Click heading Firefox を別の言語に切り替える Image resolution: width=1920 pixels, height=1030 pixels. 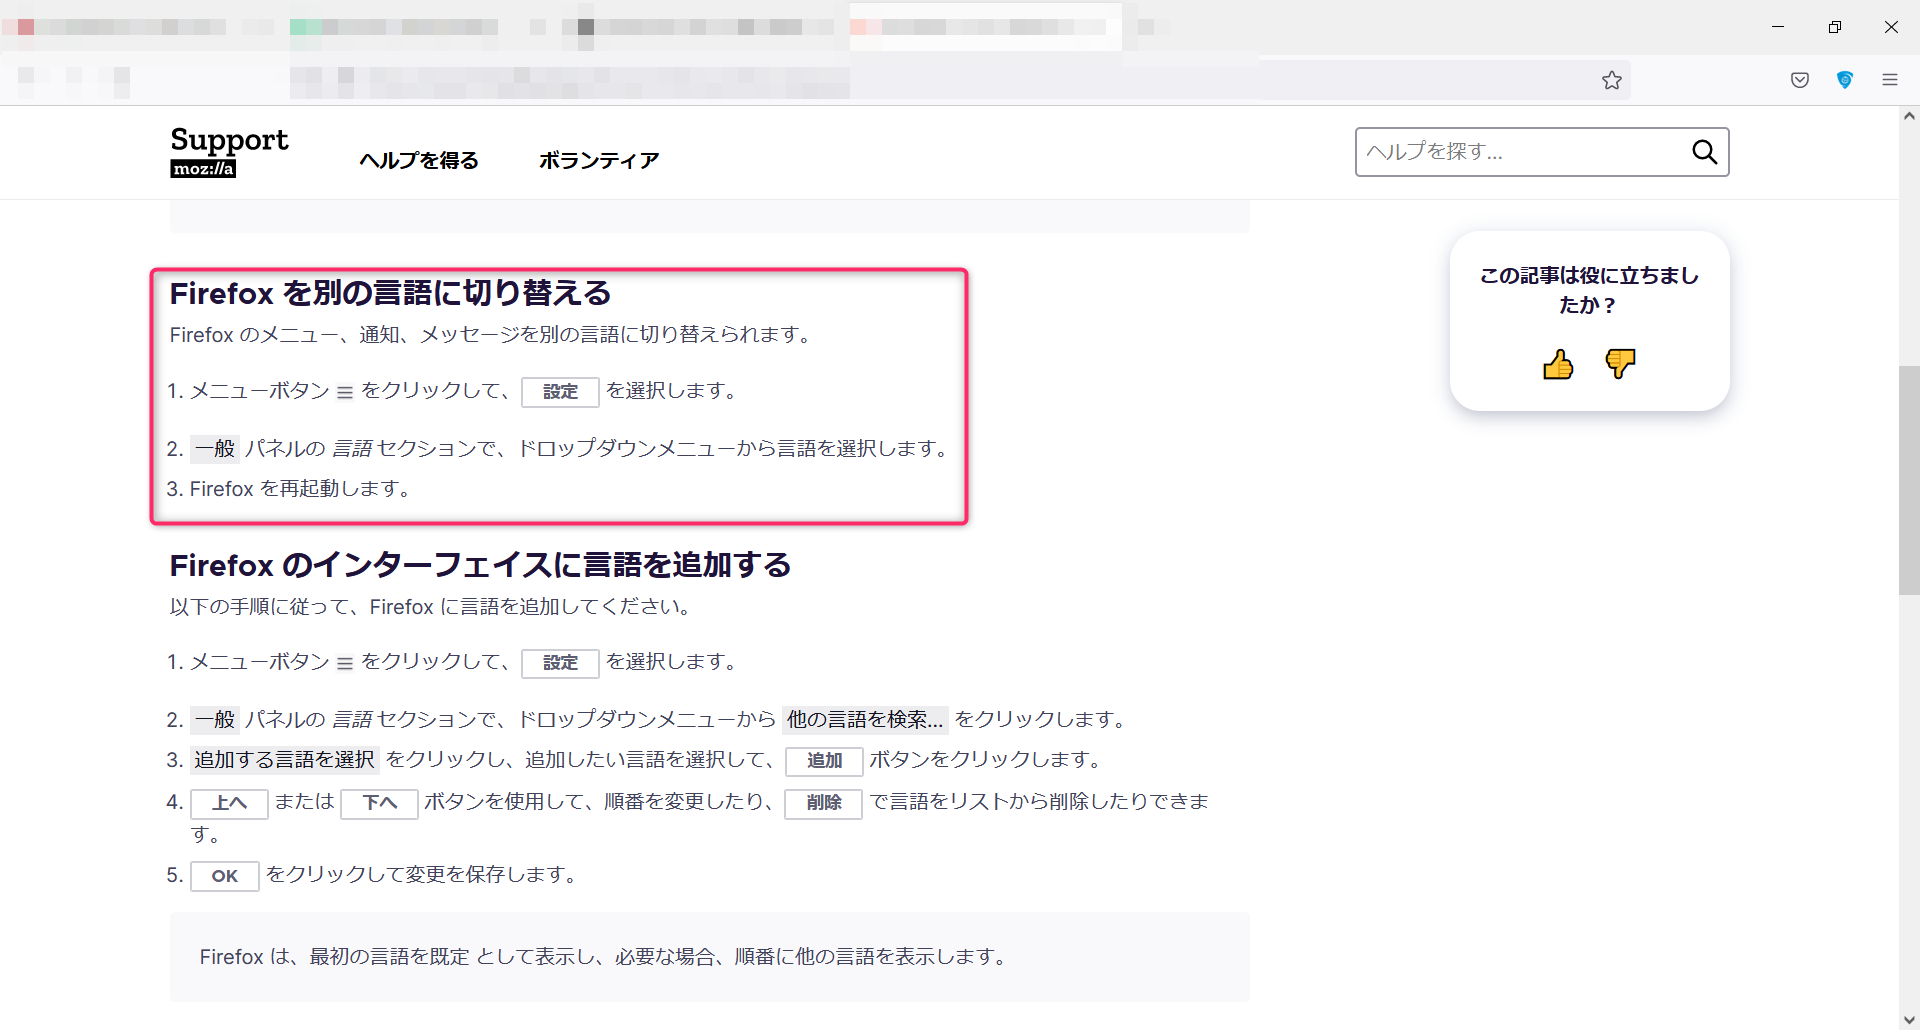click(x=390, y=293)
